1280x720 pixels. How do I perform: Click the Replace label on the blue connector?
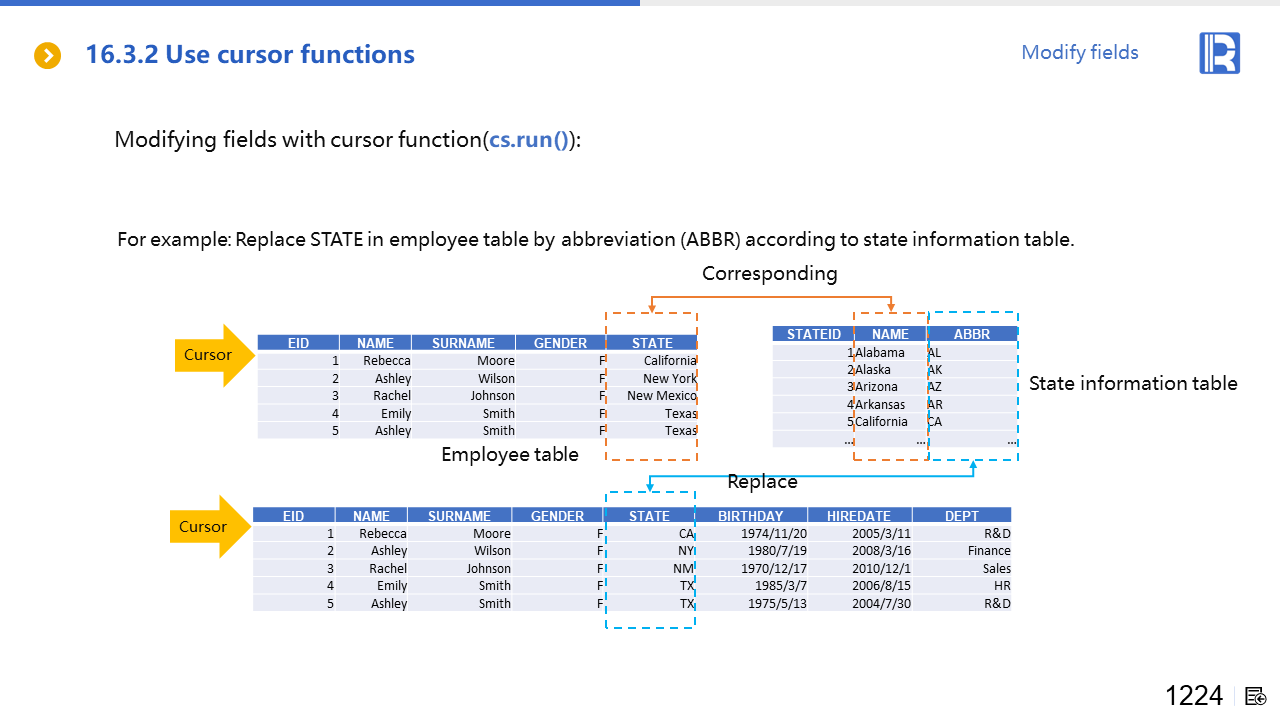(762, 482)
